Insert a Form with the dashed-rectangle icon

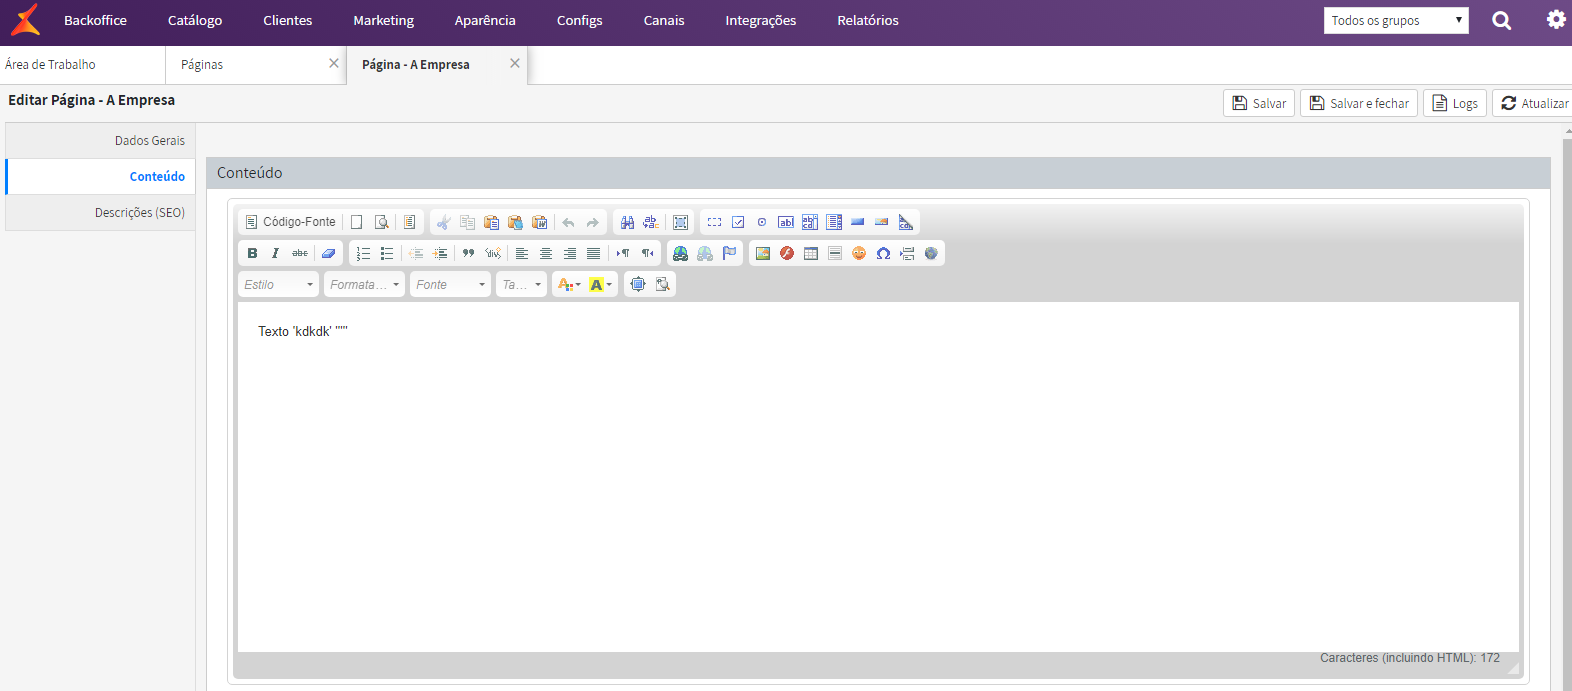[x=714, y=222]
